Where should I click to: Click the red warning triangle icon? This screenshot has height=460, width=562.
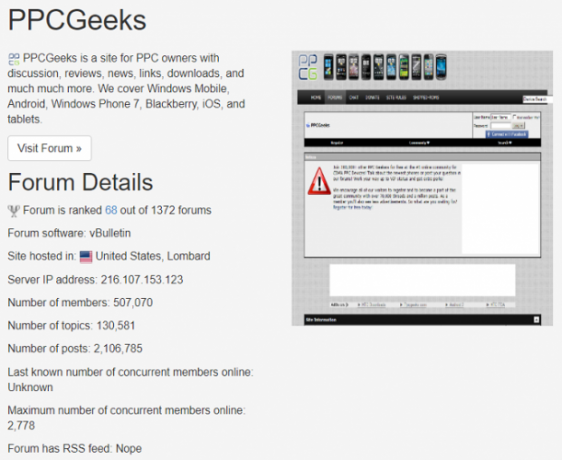pos(319,181)
